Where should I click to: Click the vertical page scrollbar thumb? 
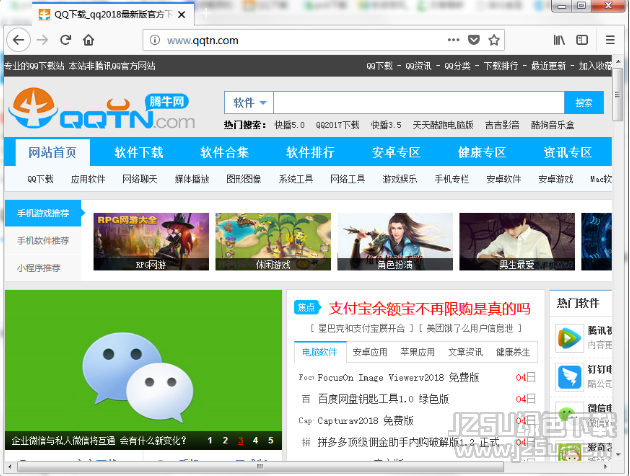pyautogui.click(x=618, y=95)
